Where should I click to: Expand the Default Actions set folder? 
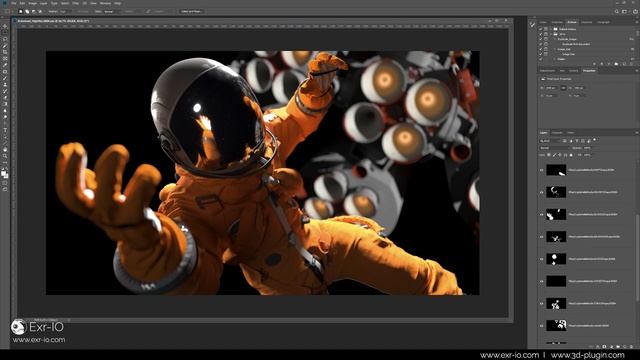[x=551, y=29]
